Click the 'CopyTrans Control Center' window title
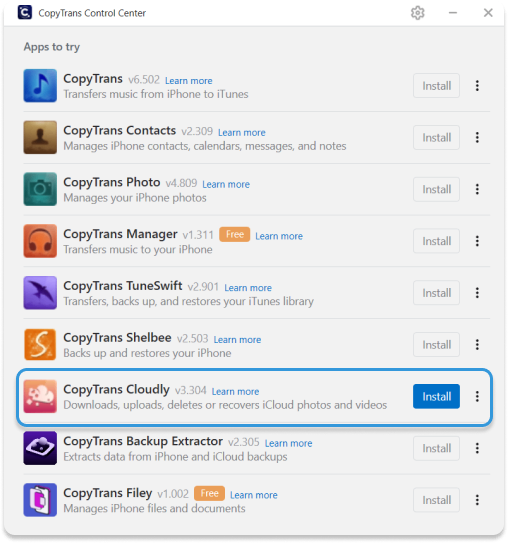This screenshot has height=543, width=508. pyautogui.click(x=92, y=13)
